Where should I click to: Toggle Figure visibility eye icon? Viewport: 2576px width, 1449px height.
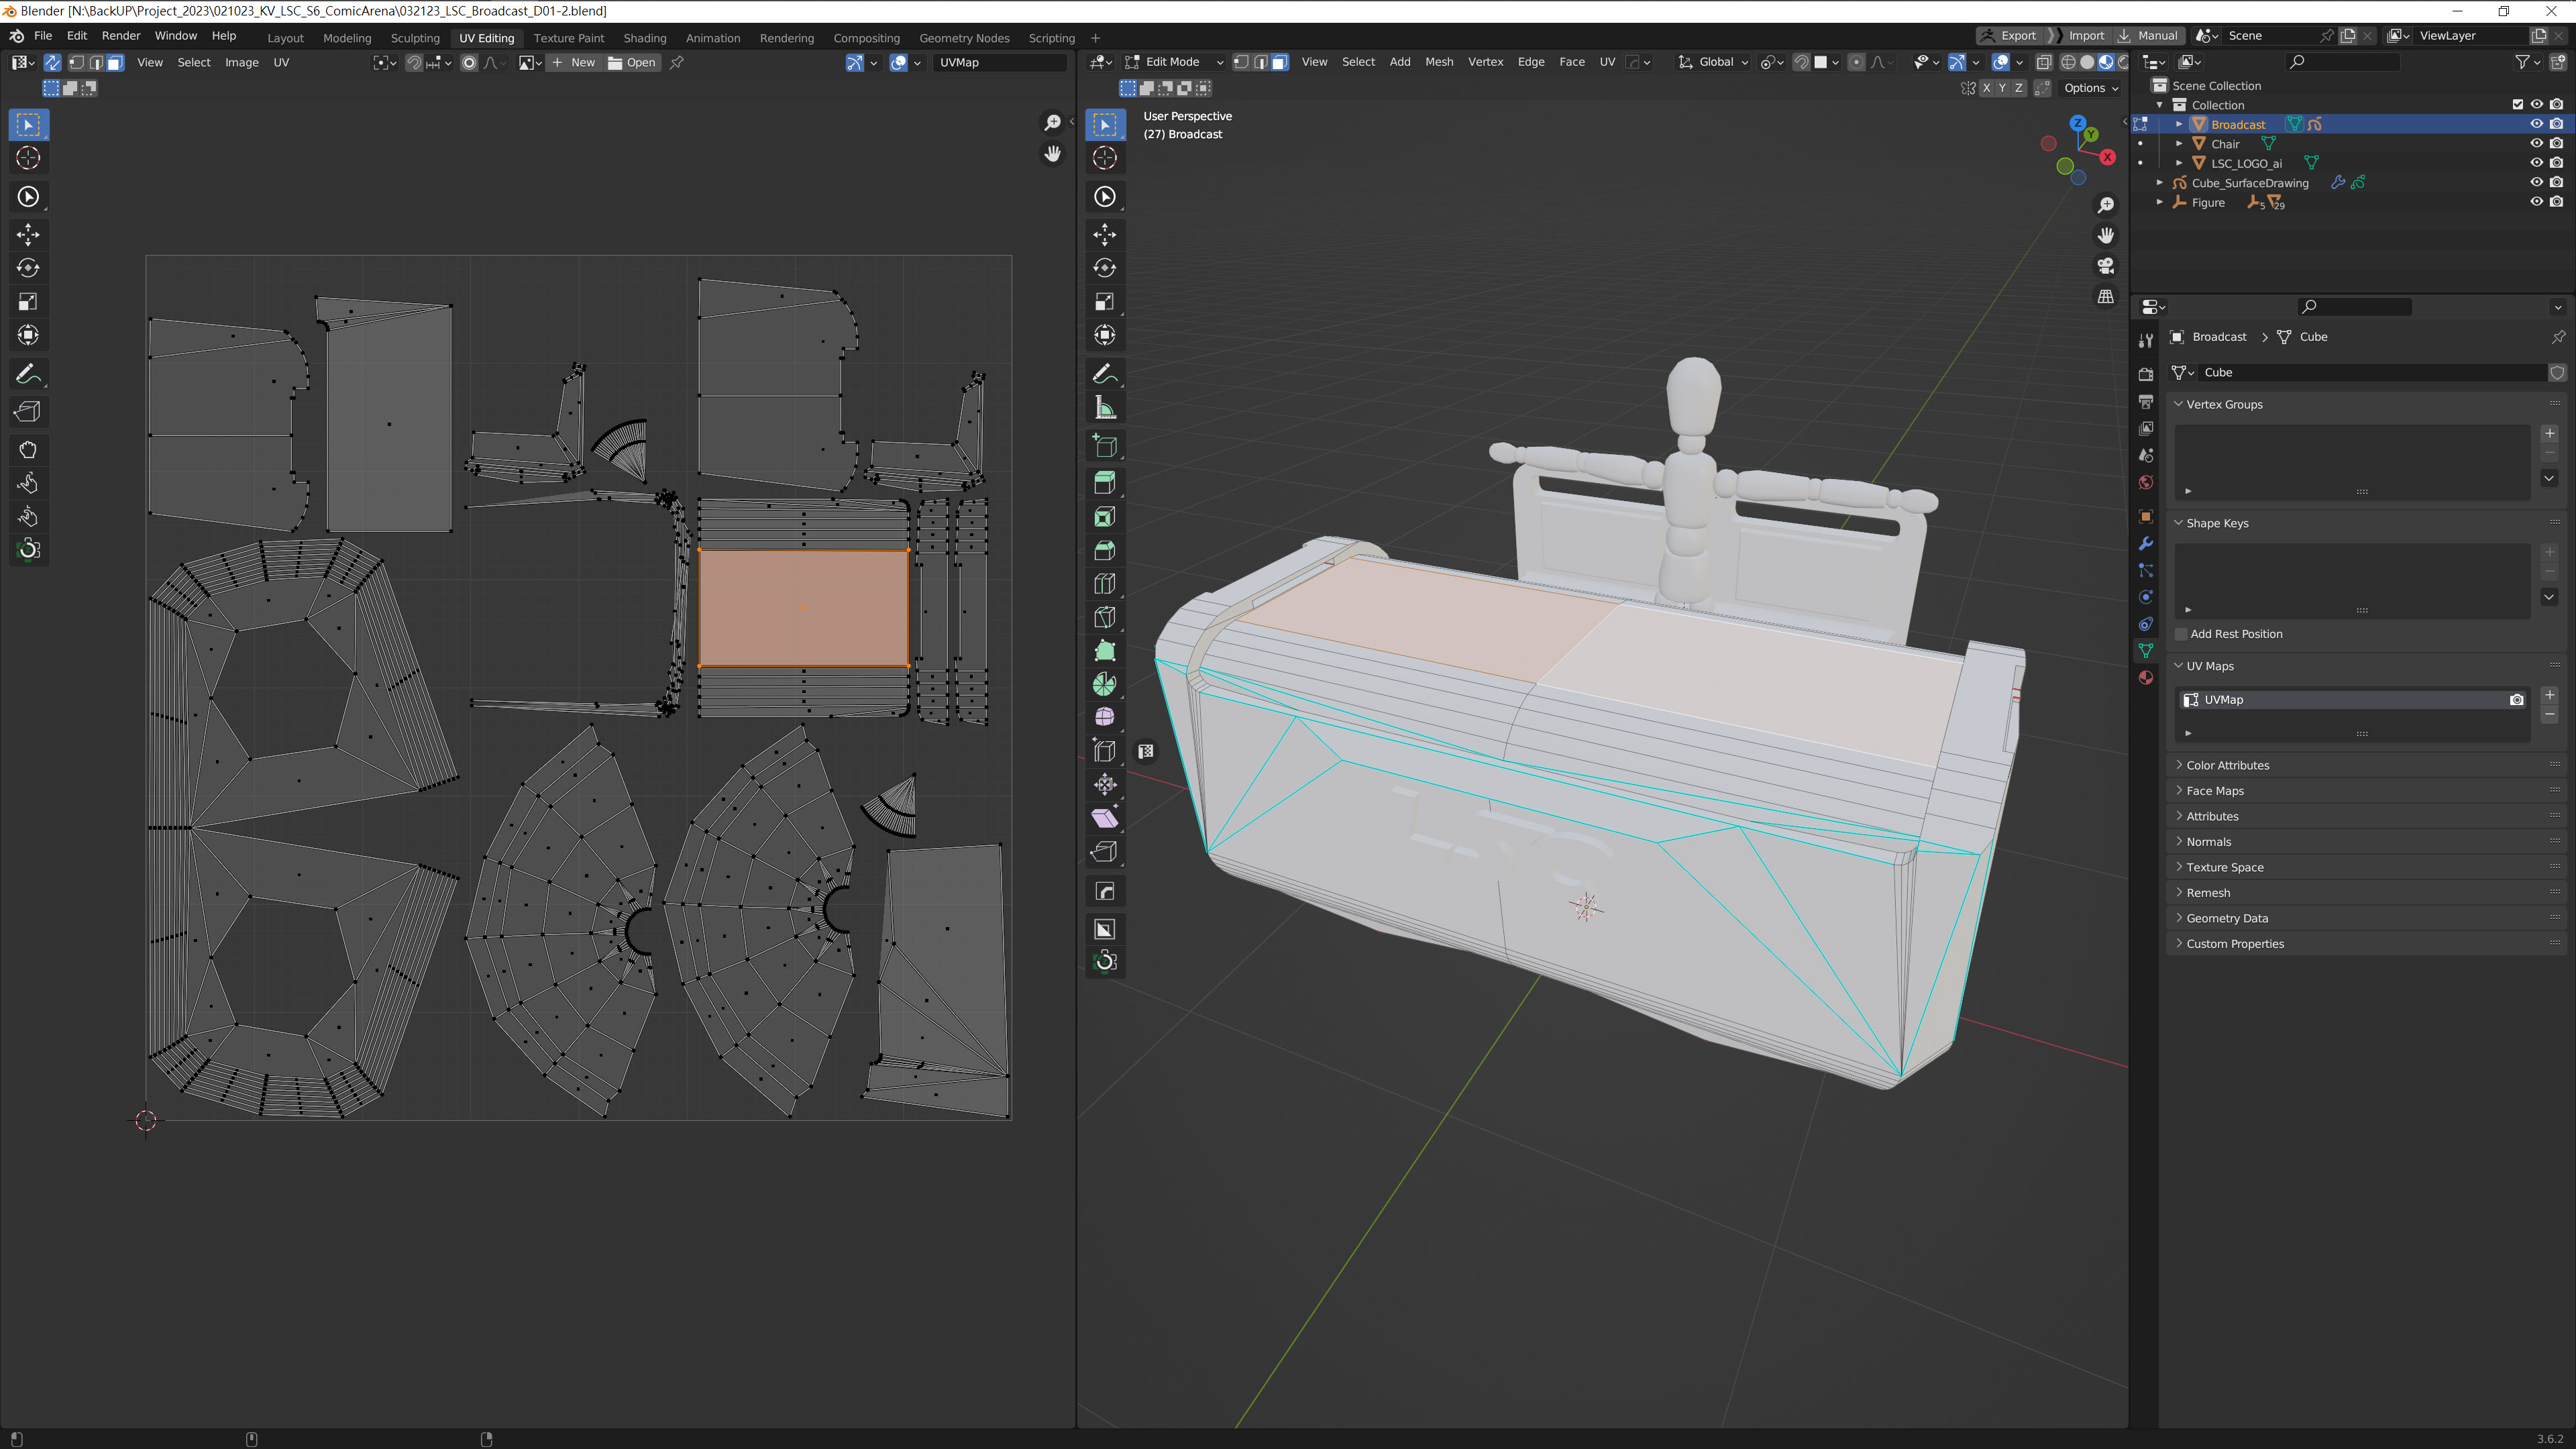(x=2536, y=202)
